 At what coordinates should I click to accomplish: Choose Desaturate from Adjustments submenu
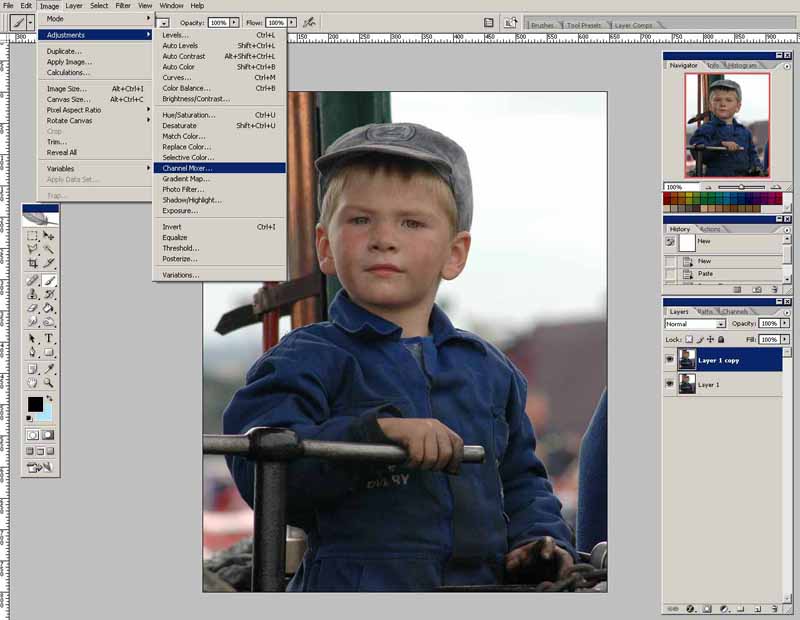click(x=219, y=126)
